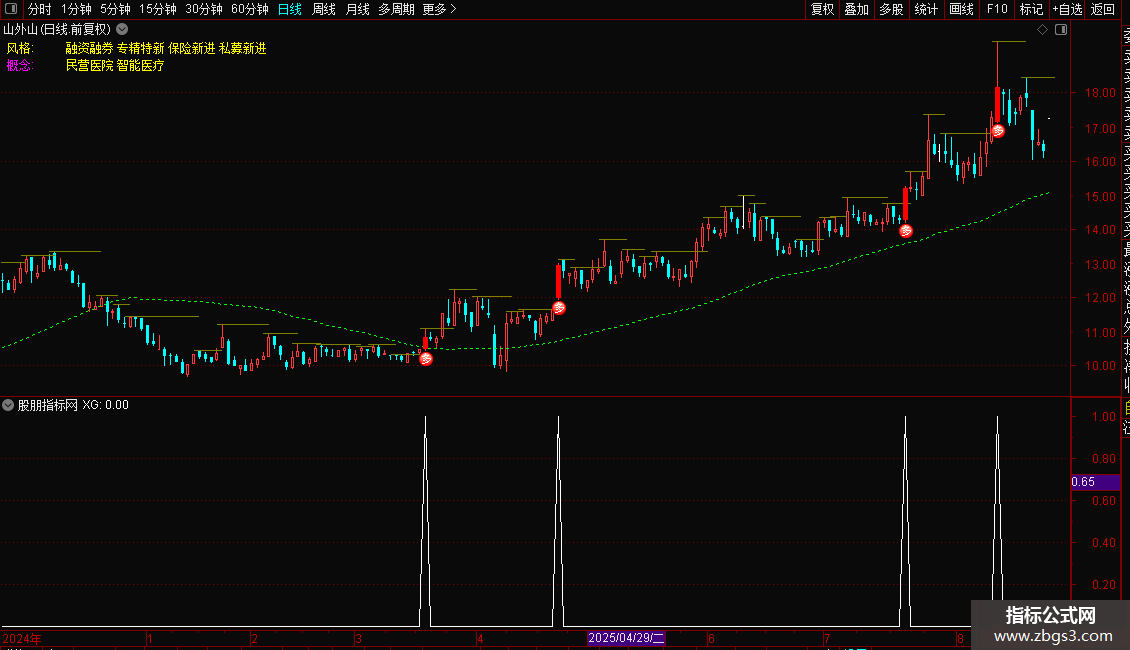This screenshot has width=1130, height=650.
Task: Open the 画线 drawing tools
Action: 961,9
